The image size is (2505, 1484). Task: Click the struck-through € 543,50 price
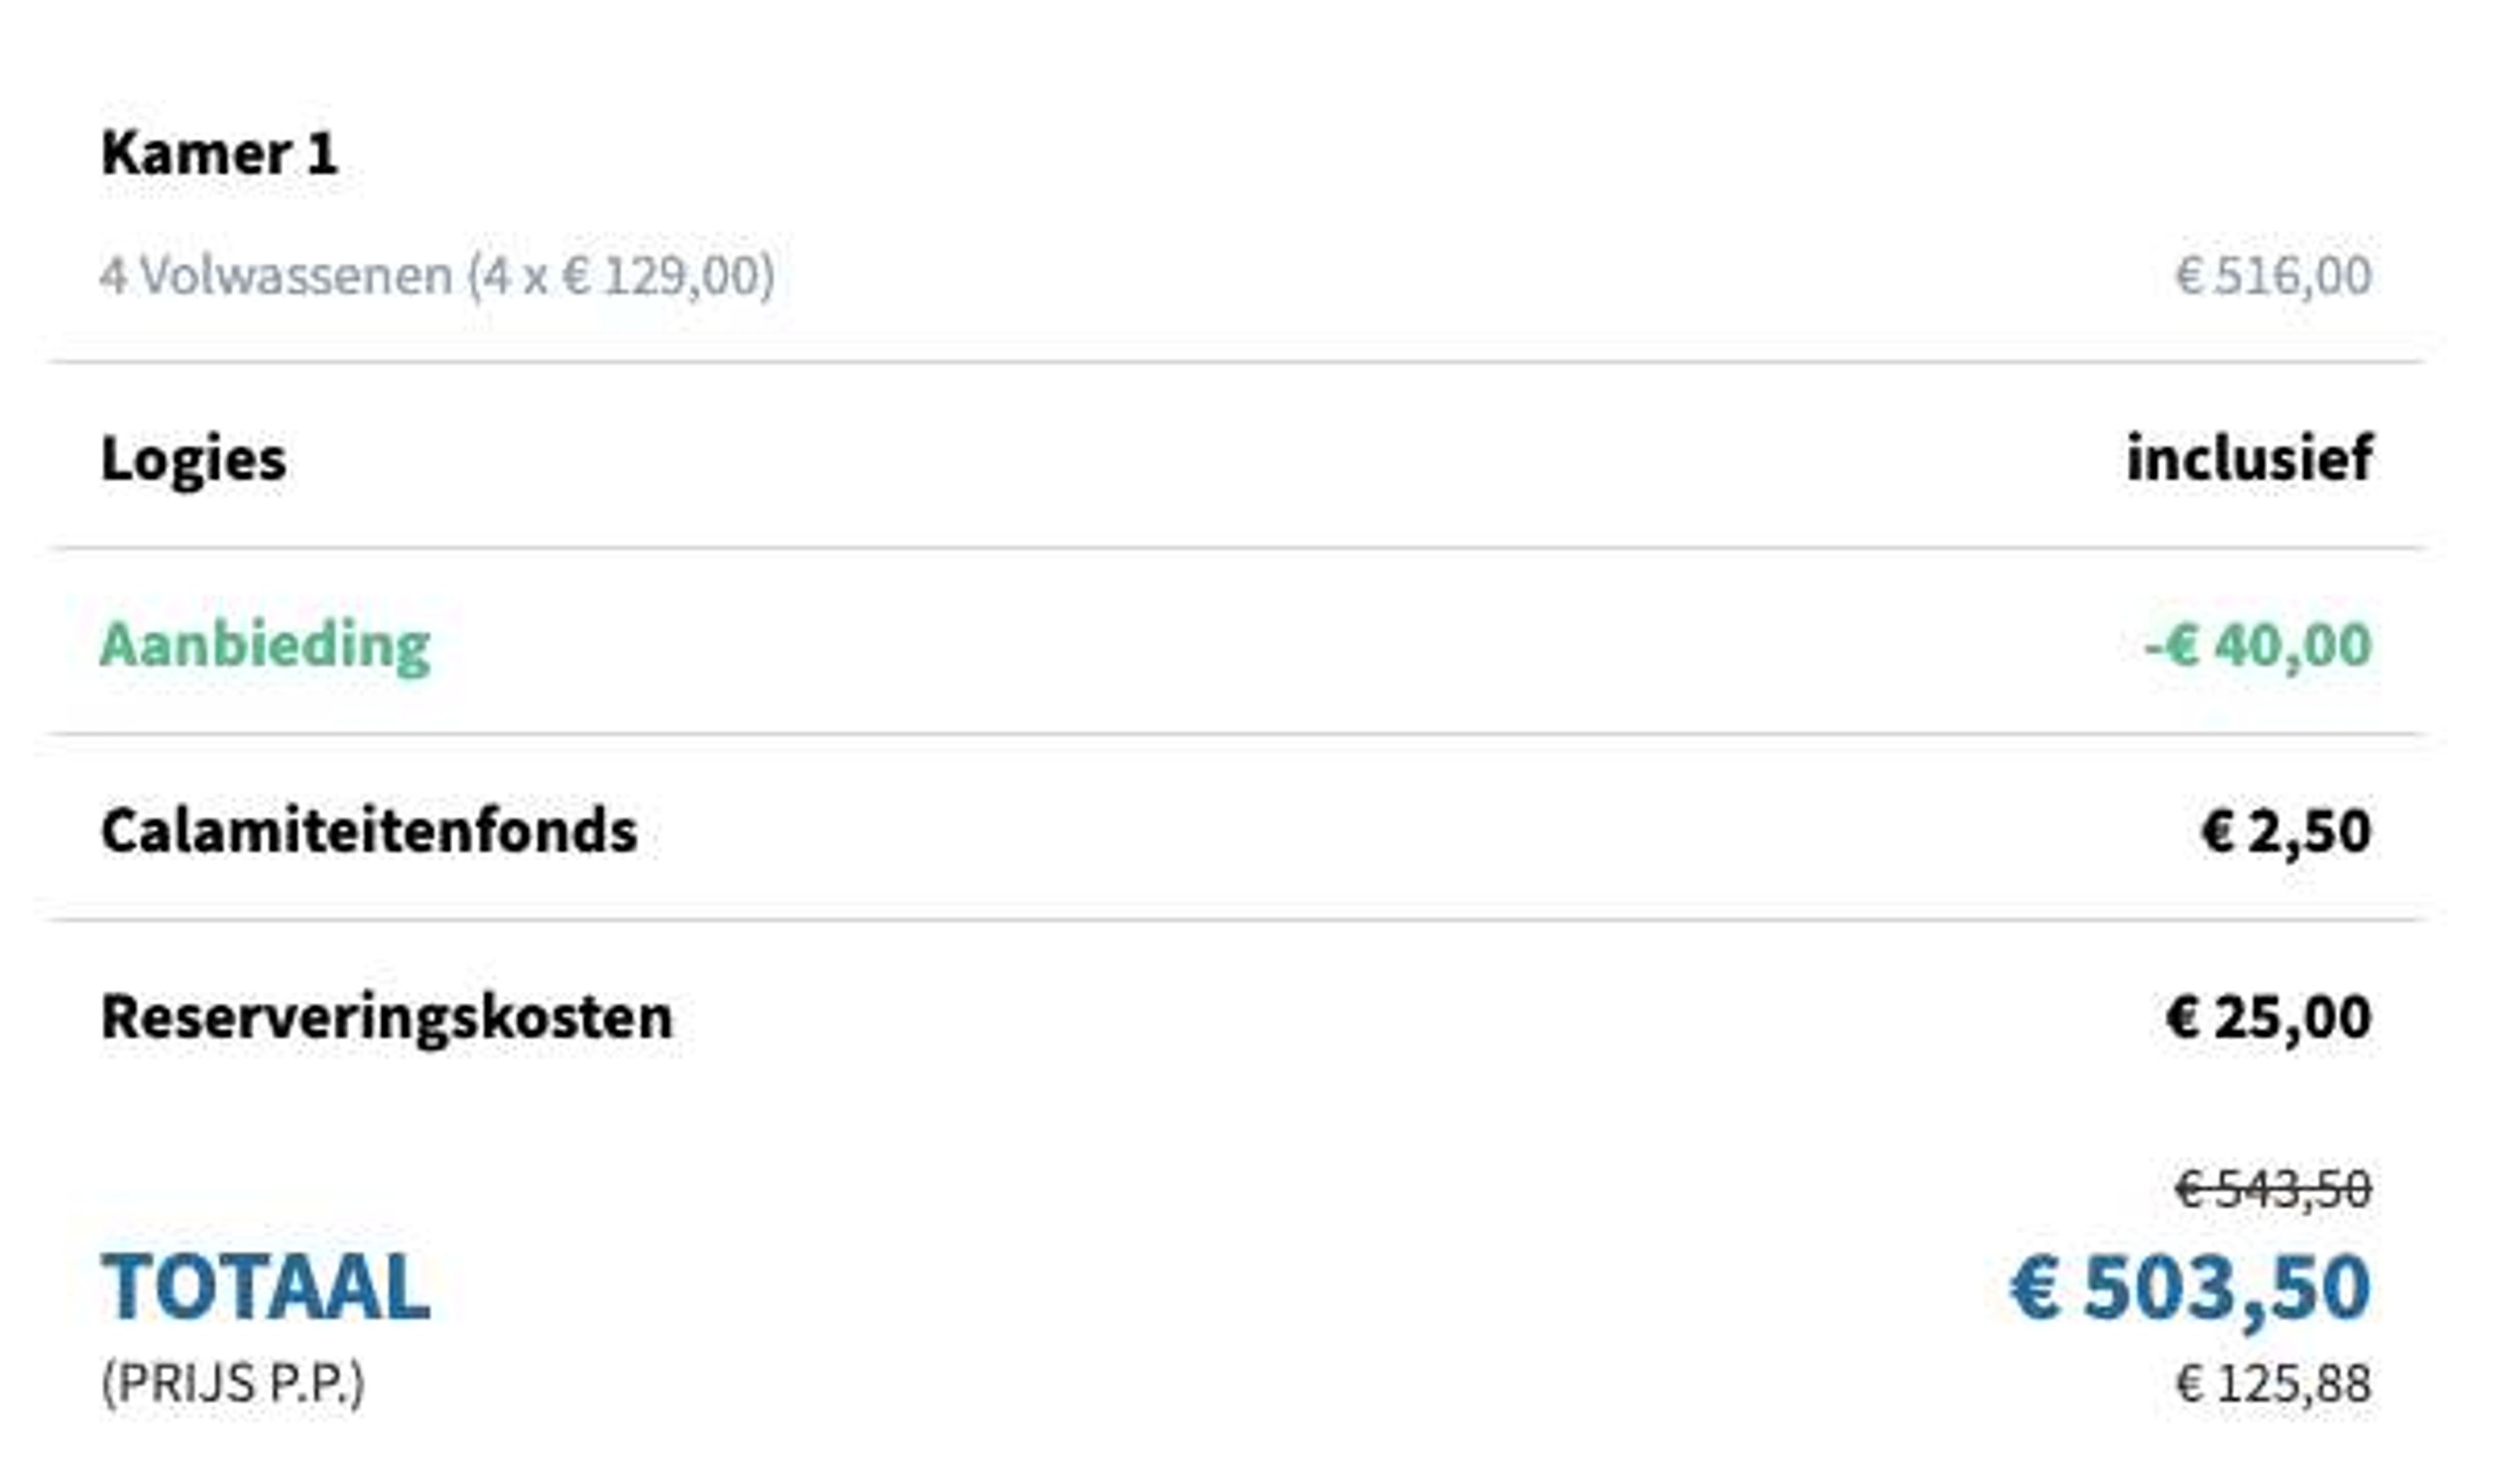[2273, 1189]
